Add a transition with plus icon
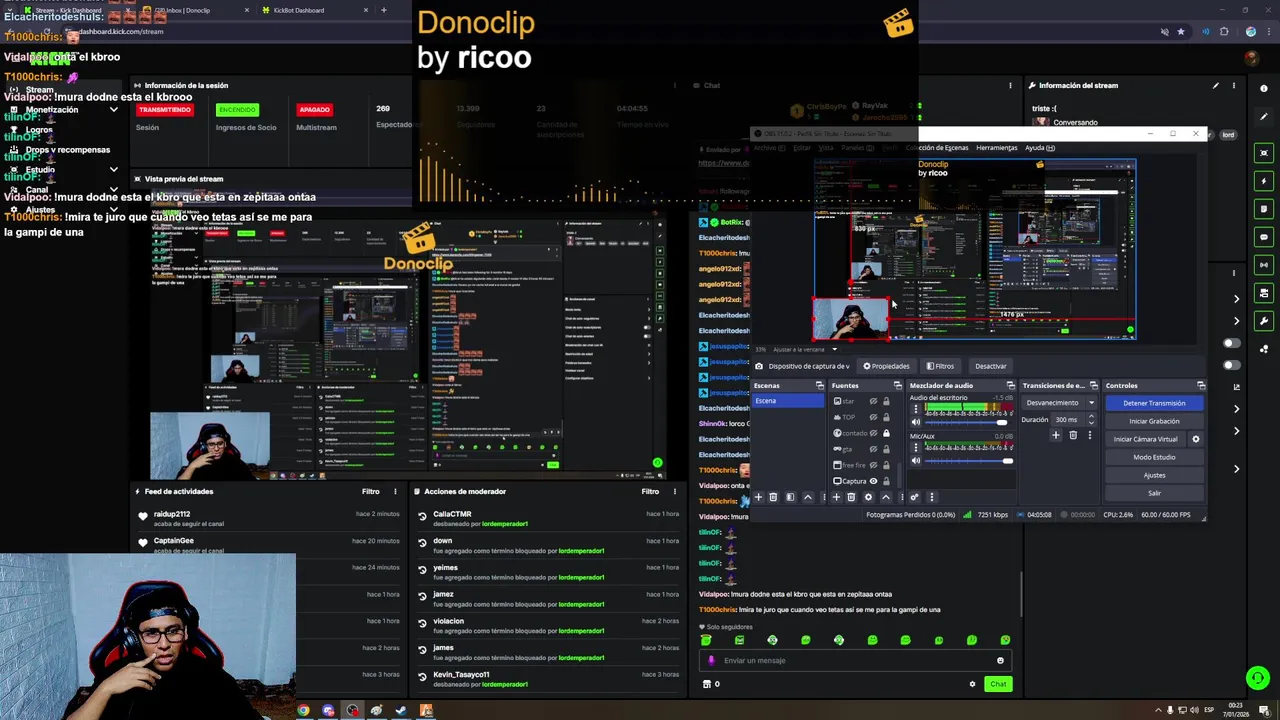 [1055, 435]
